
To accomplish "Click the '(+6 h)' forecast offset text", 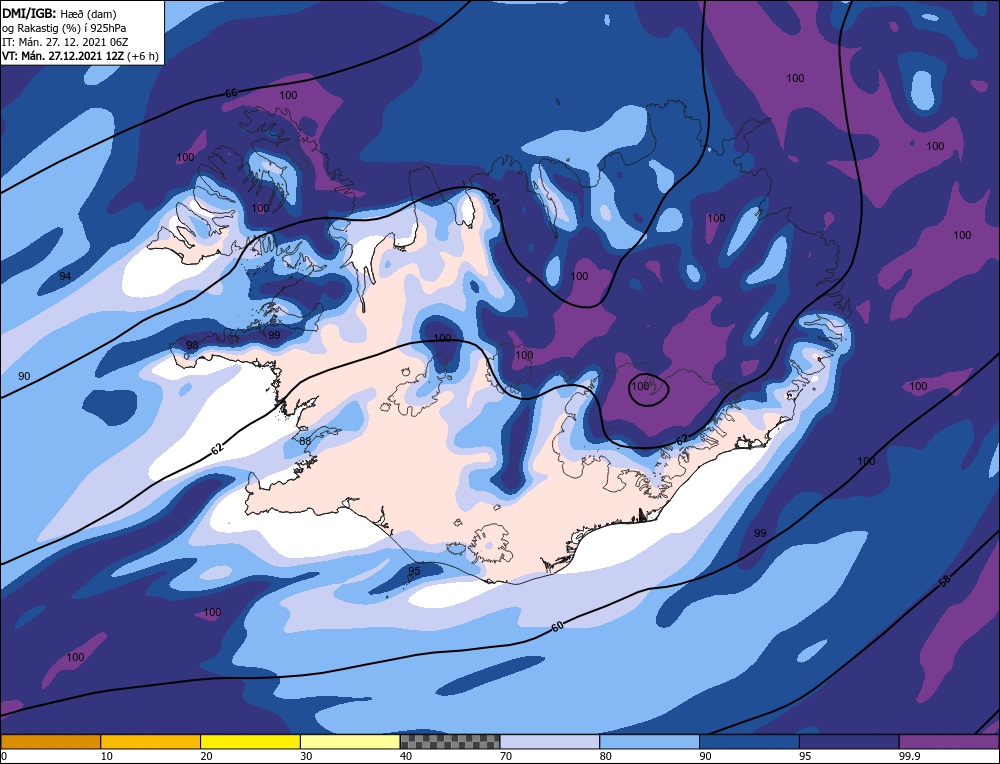I will click(x=143, y=56).
